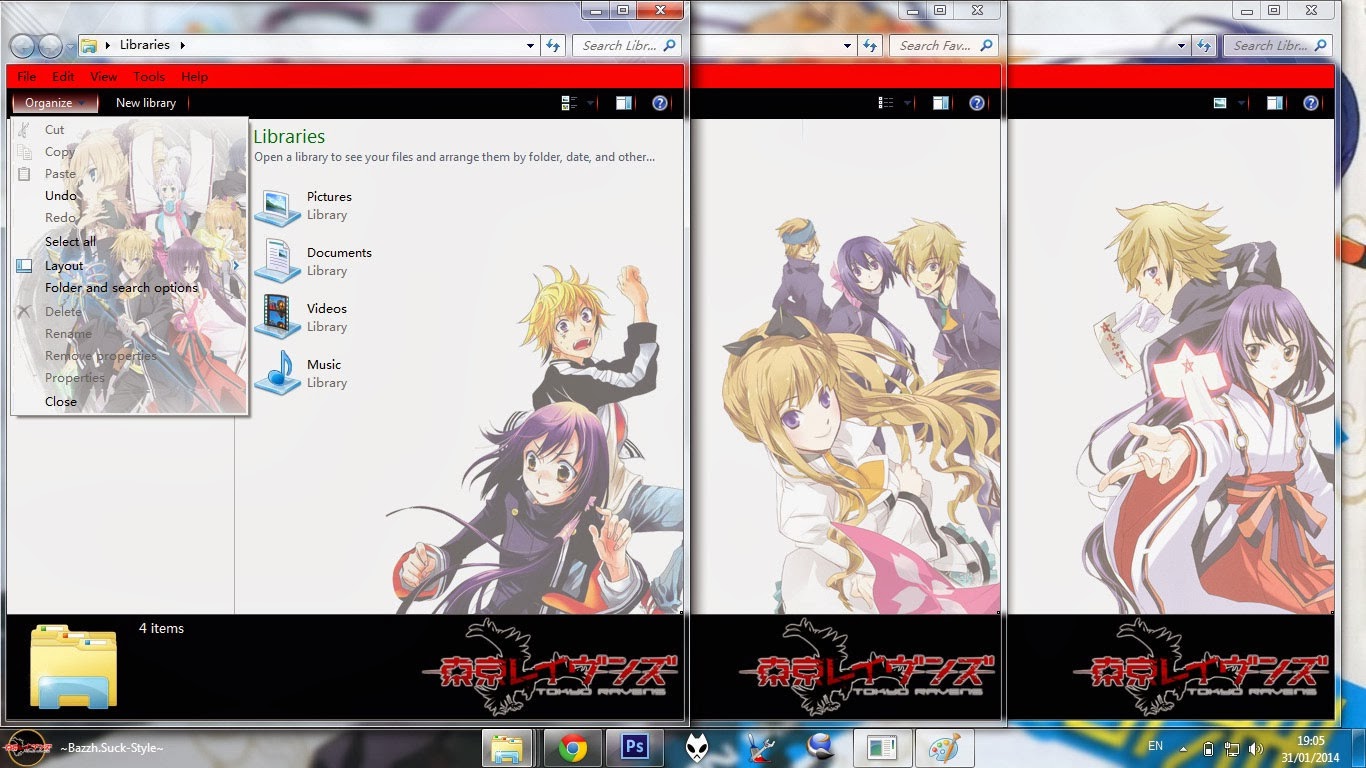Open address bar history dropdown in middle window

(847, 45)
